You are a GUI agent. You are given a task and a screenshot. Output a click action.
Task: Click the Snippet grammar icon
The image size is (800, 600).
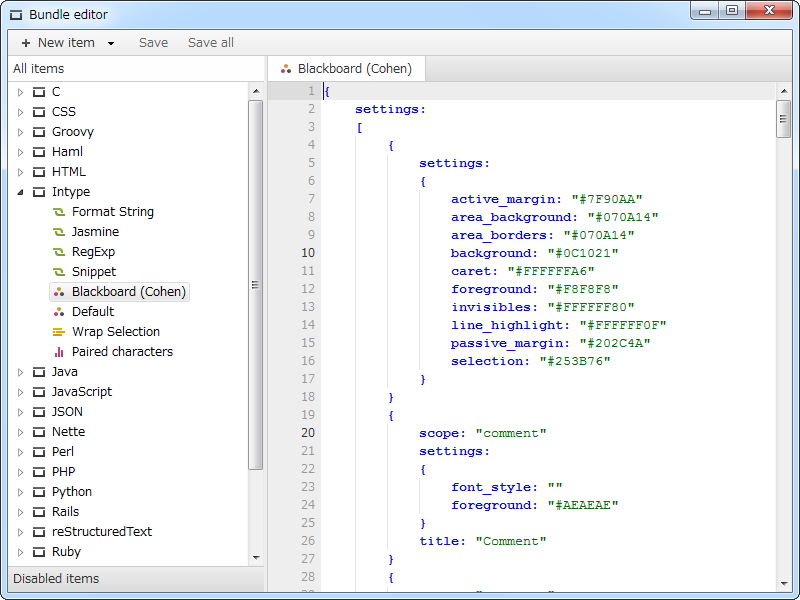tap(59, 272)
